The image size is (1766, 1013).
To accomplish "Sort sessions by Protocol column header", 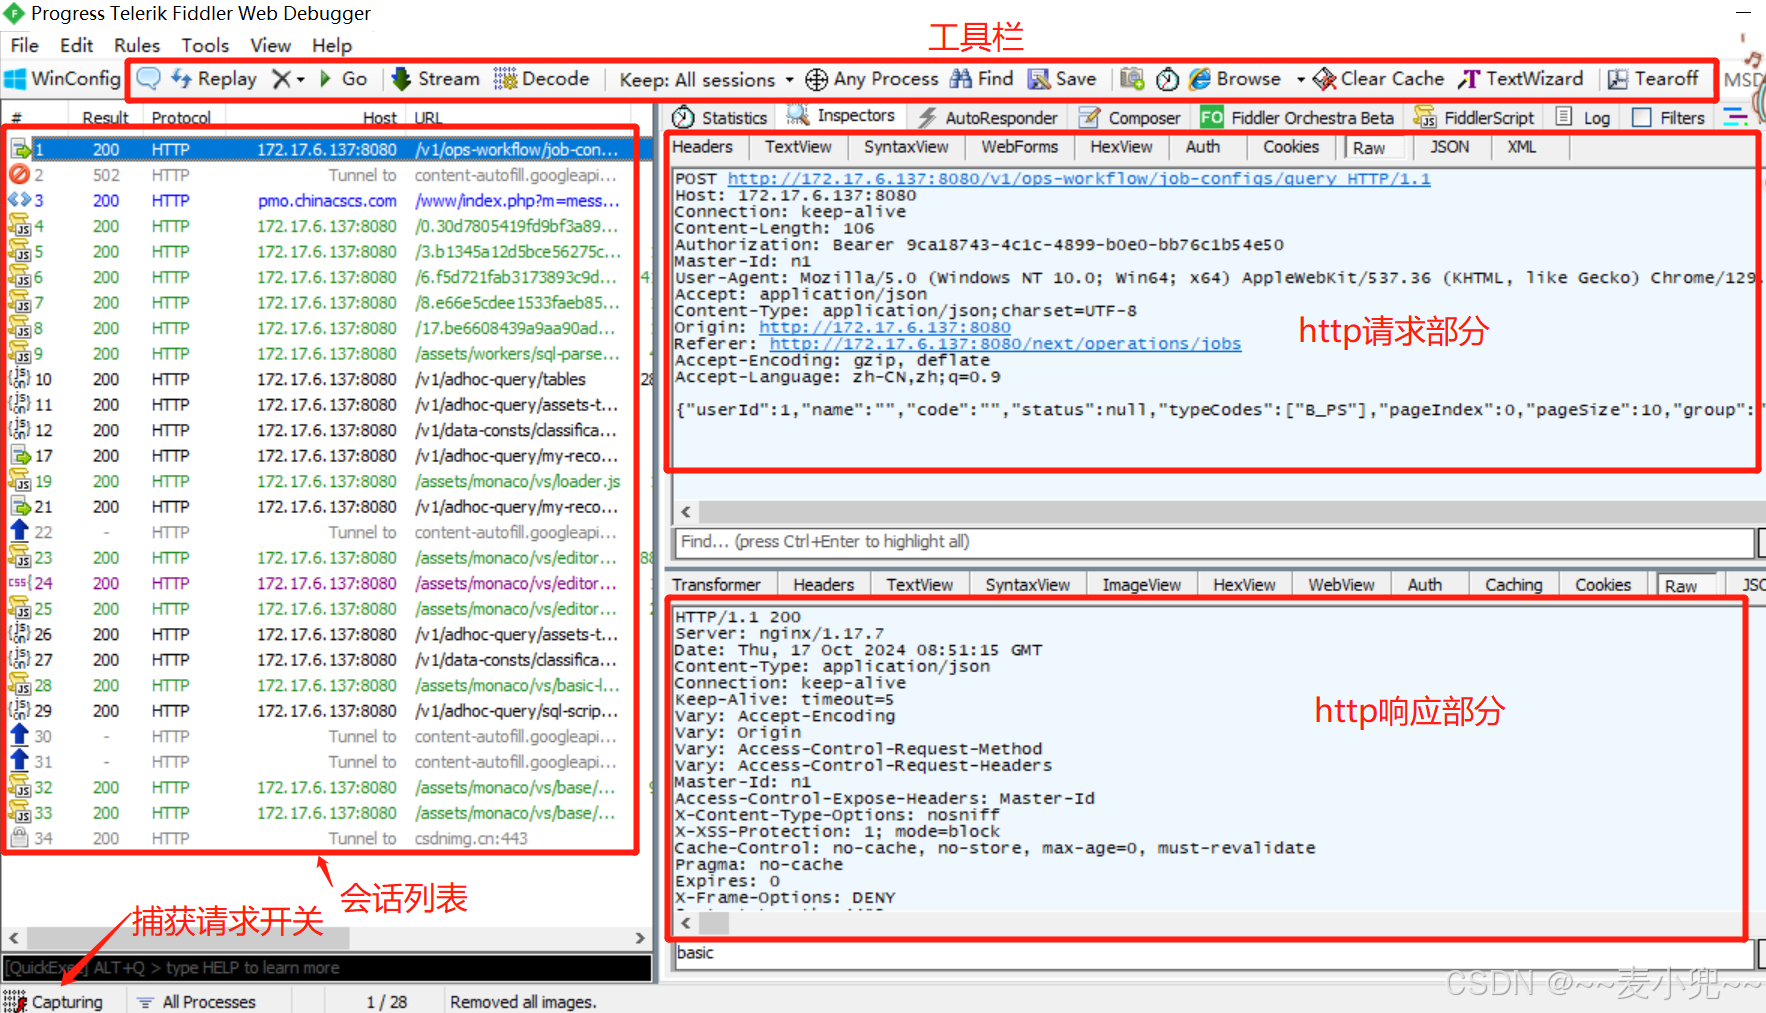I will (x=181, y=118).
